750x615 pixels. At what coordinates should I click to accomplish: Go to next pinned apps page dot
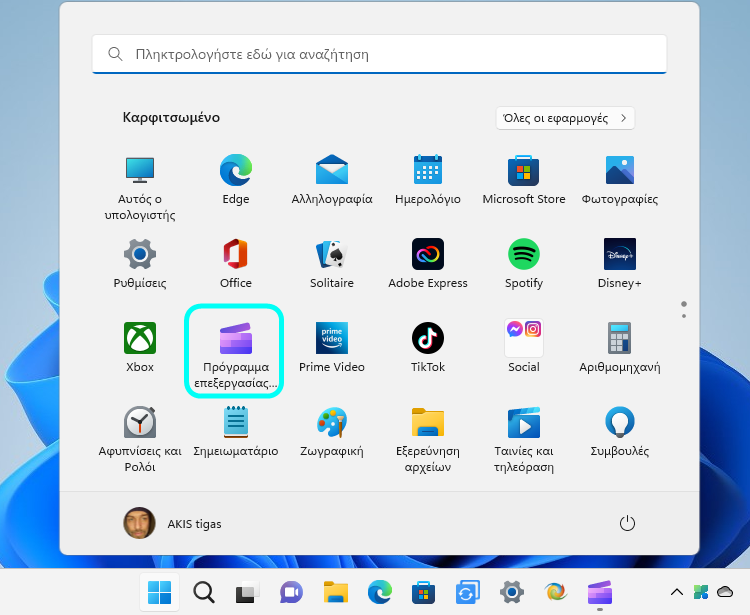(x=684, y=316)
